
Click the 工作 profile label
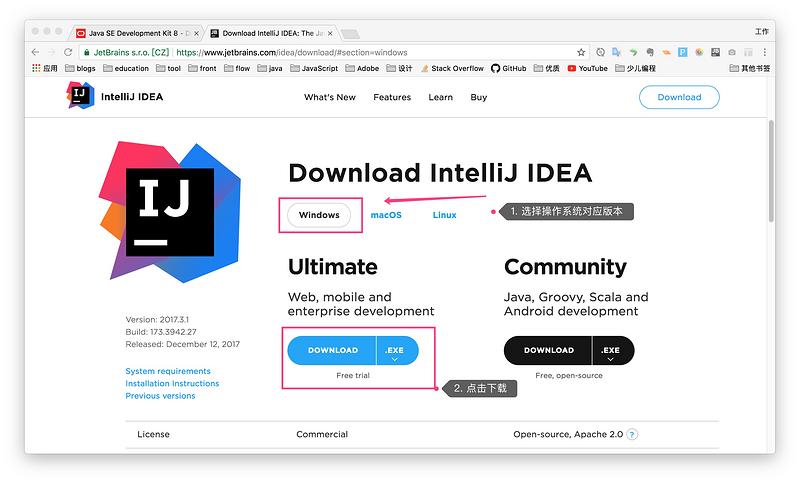tap(761, 32)
